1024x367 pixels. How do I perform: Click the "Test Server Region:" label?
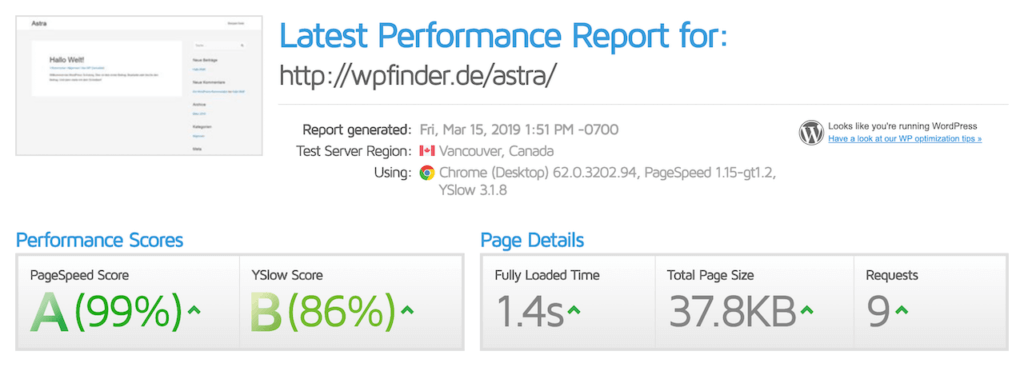[354, 151]
